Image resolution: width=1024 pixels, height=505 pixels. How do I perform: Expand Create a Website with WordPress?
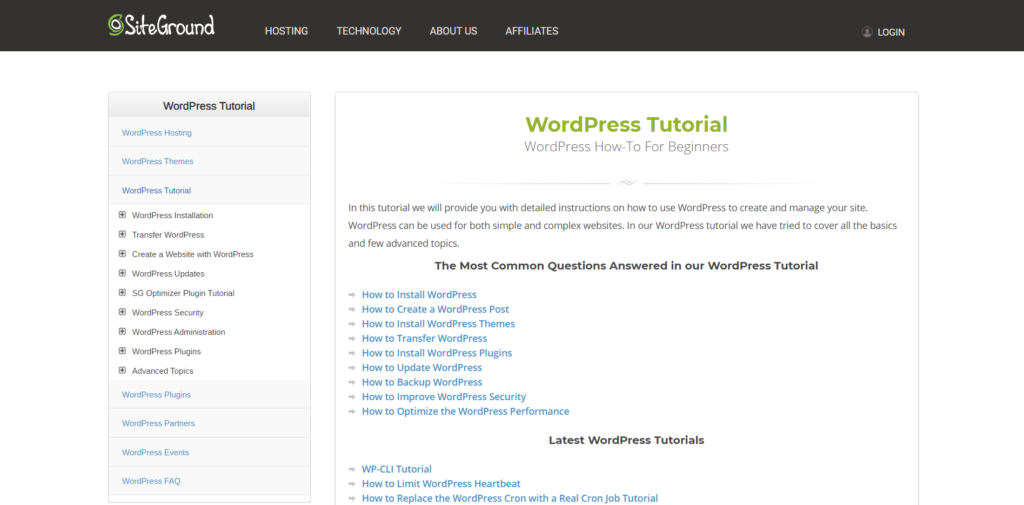(x=122, y=253)
